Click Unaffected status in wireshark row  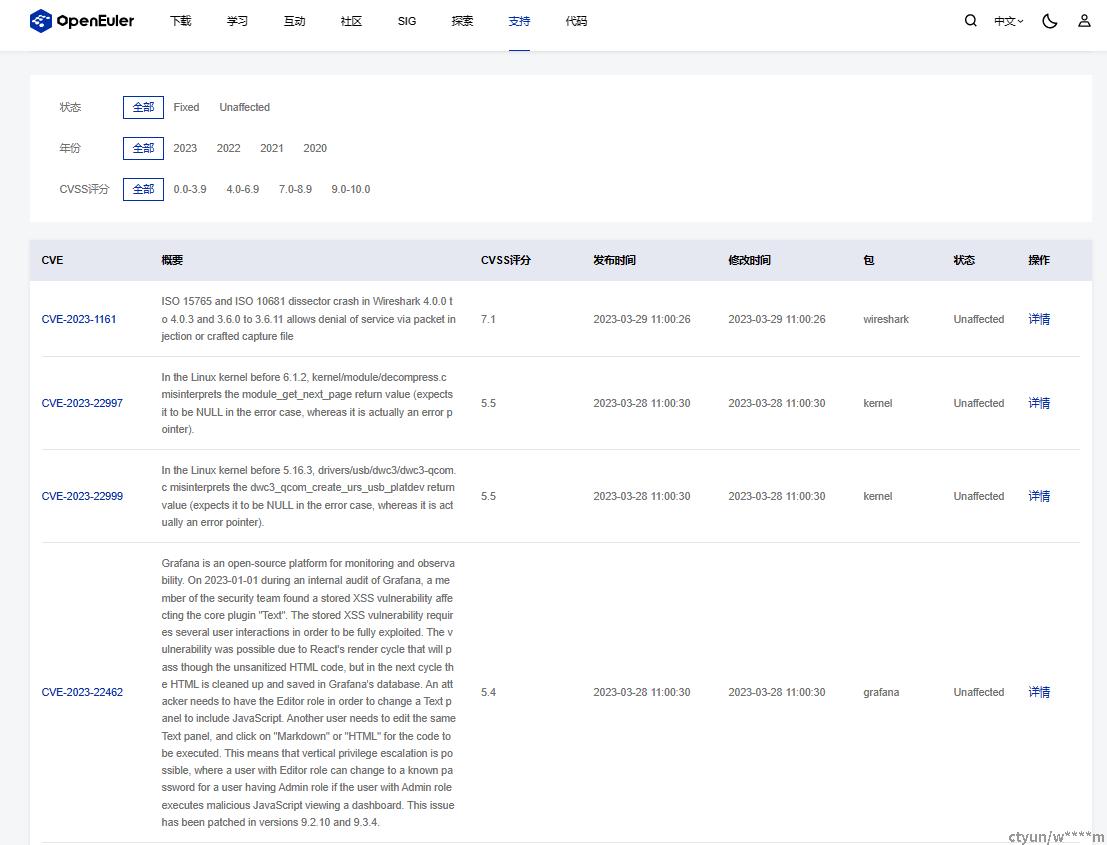(979, 319)
